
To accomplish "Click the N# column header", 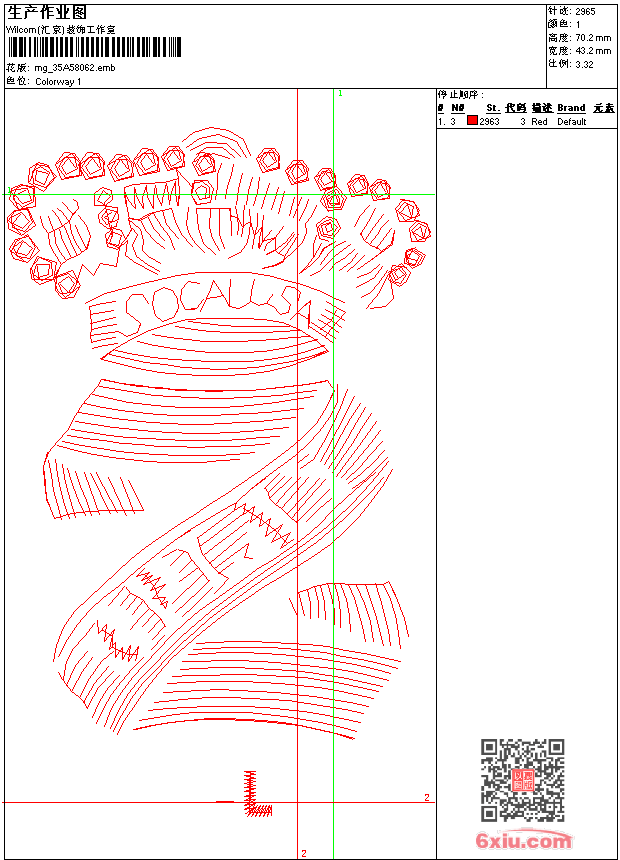I will point(458,108).
